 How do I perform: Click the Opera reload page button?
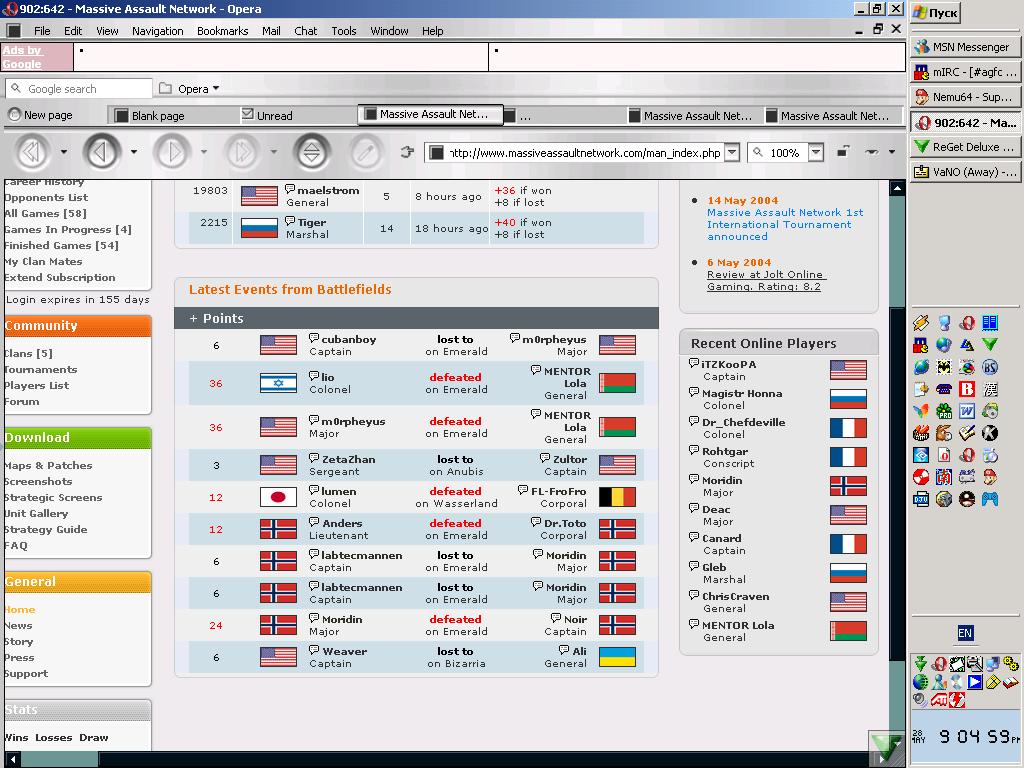click(x=312, y=152)
